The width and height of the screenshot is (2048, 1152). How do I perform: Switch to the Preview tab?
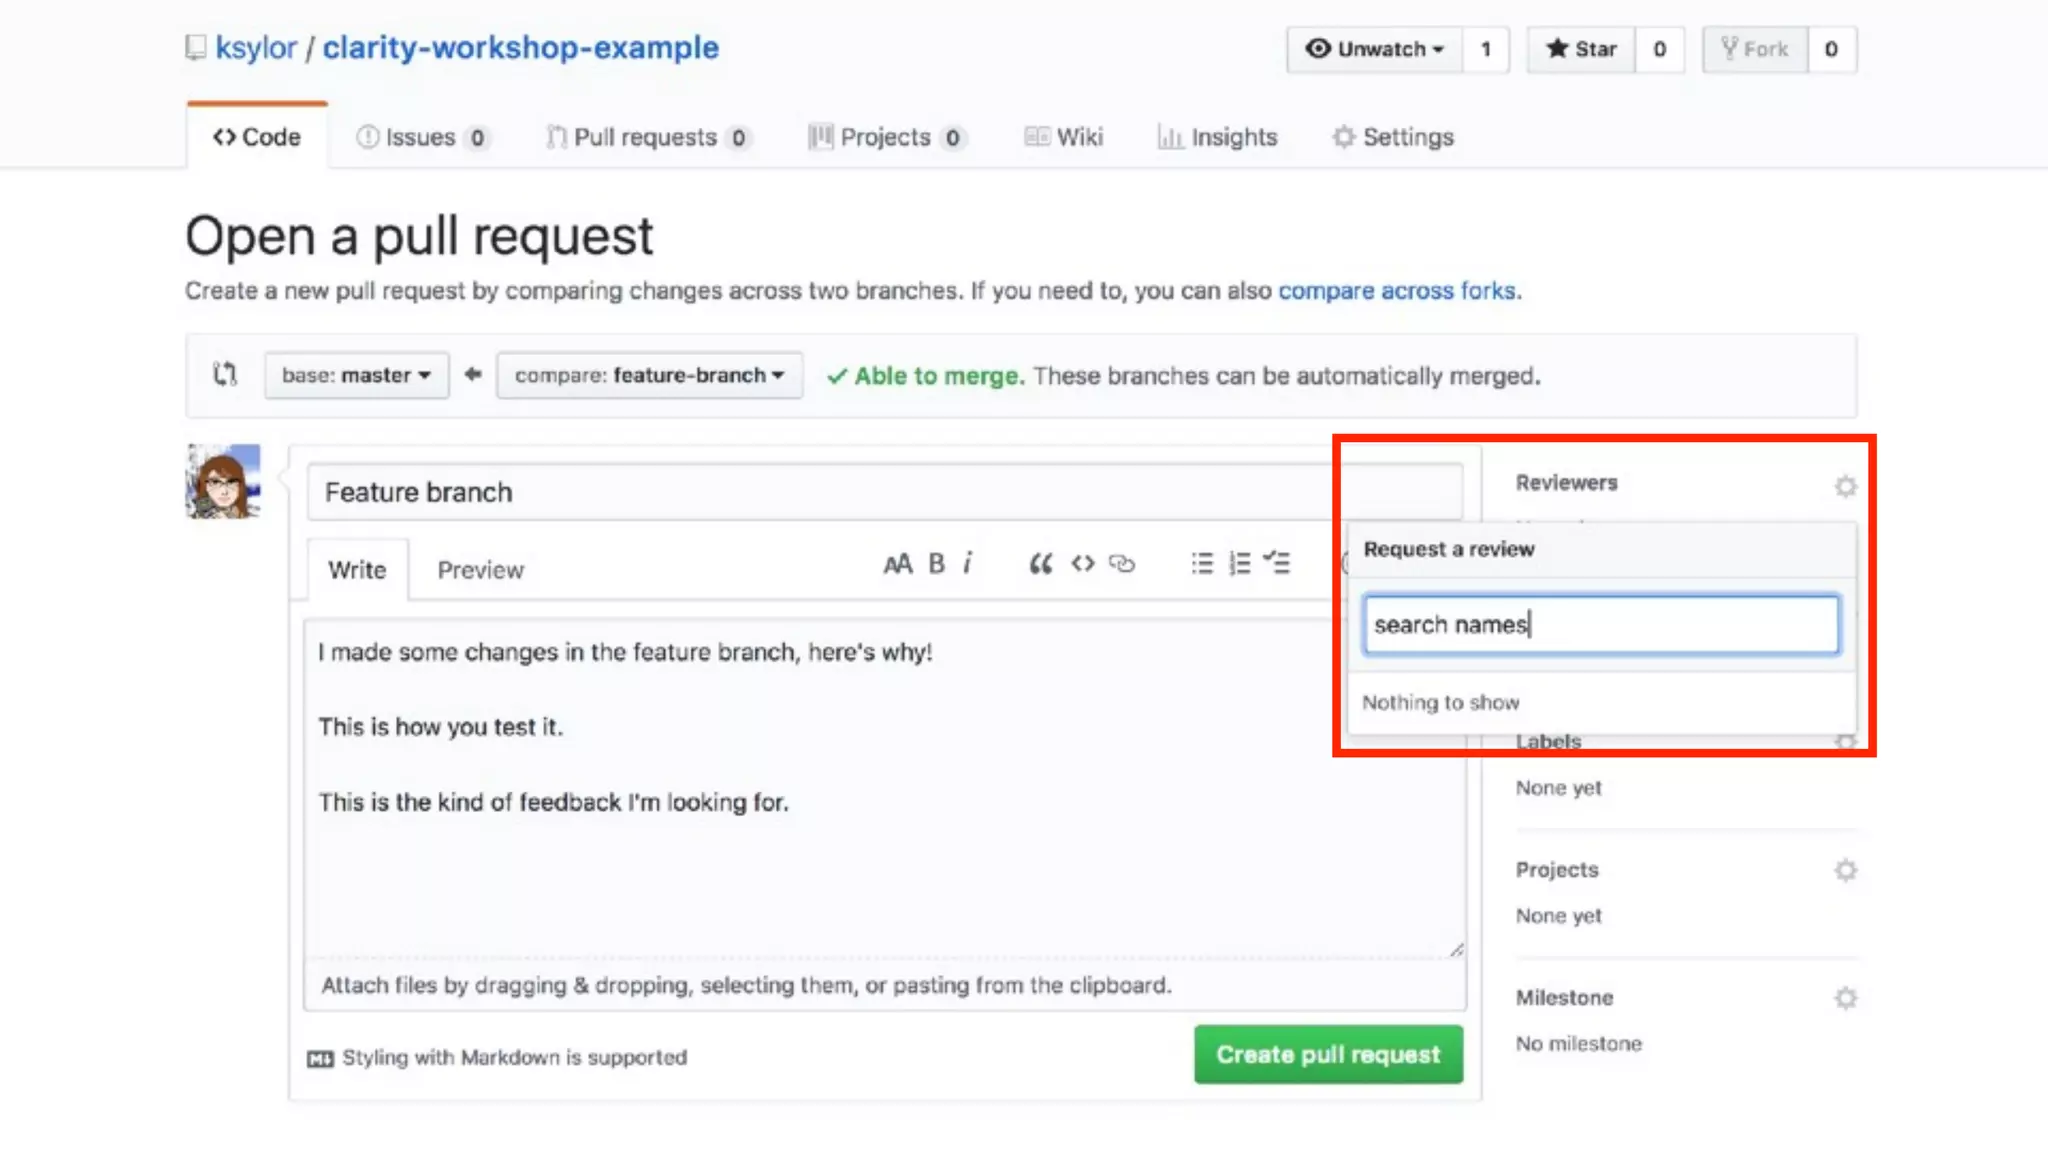click(x=480, y=570)
